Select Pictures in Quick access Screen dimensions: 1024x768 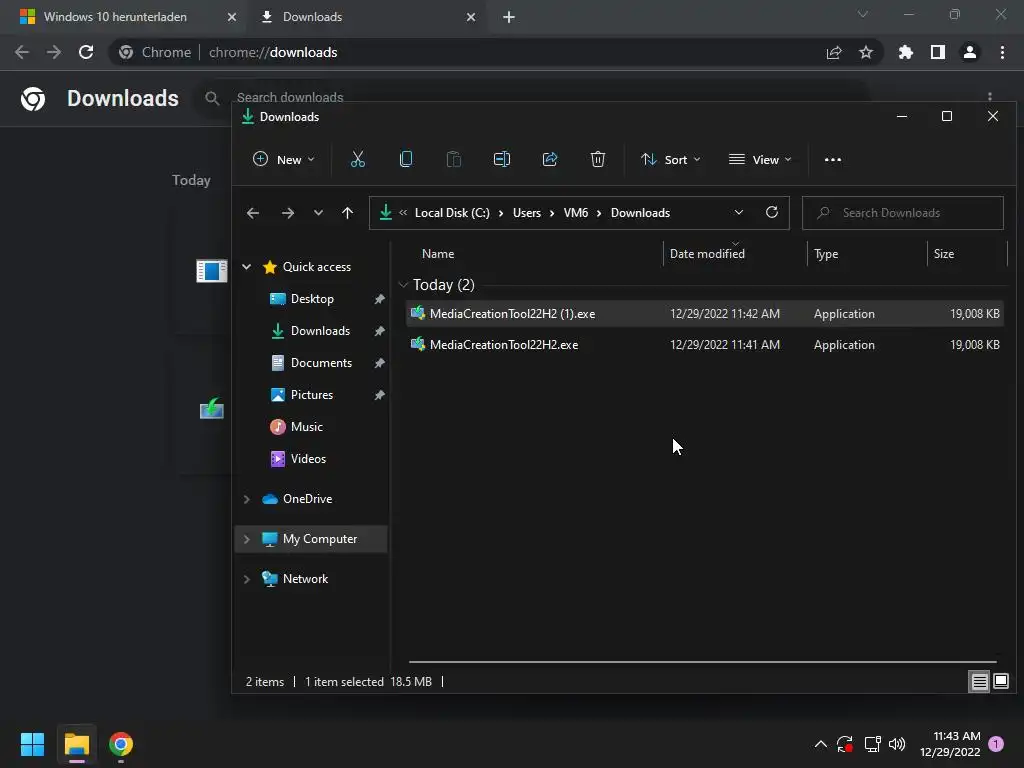point(312,394)
